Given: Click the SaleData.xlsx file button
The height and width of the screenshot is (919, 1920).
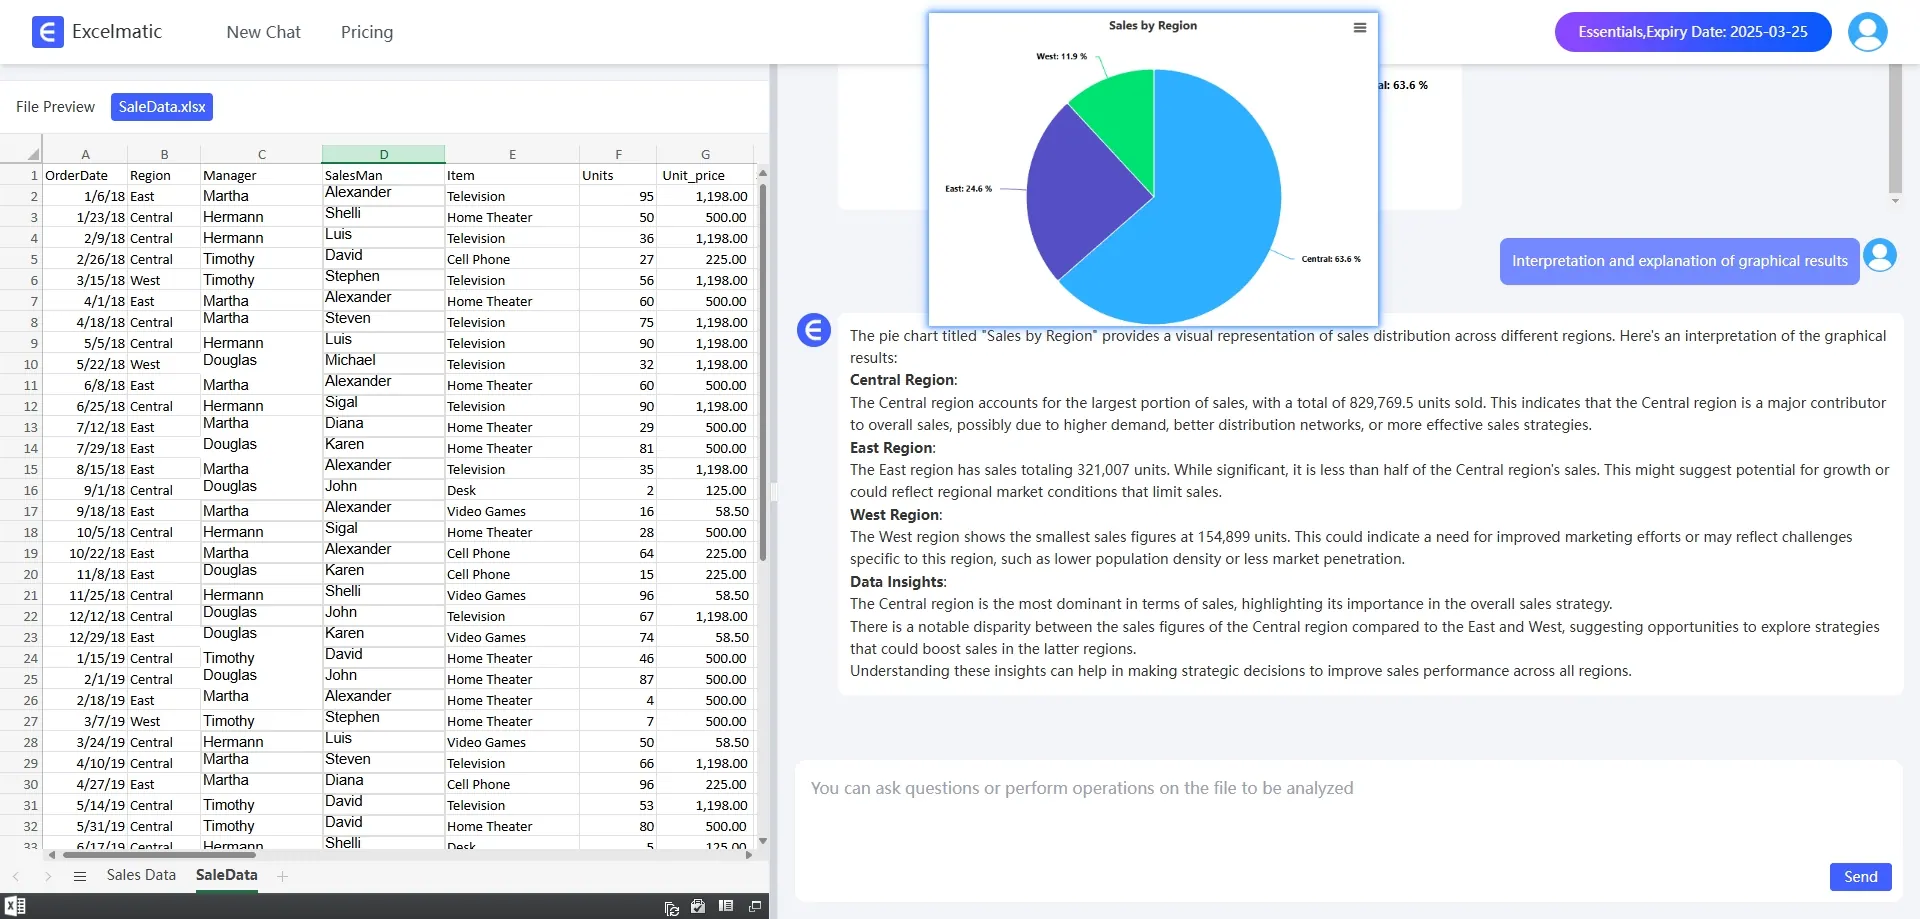Looking at the screenshot, I should coord(162,107).
